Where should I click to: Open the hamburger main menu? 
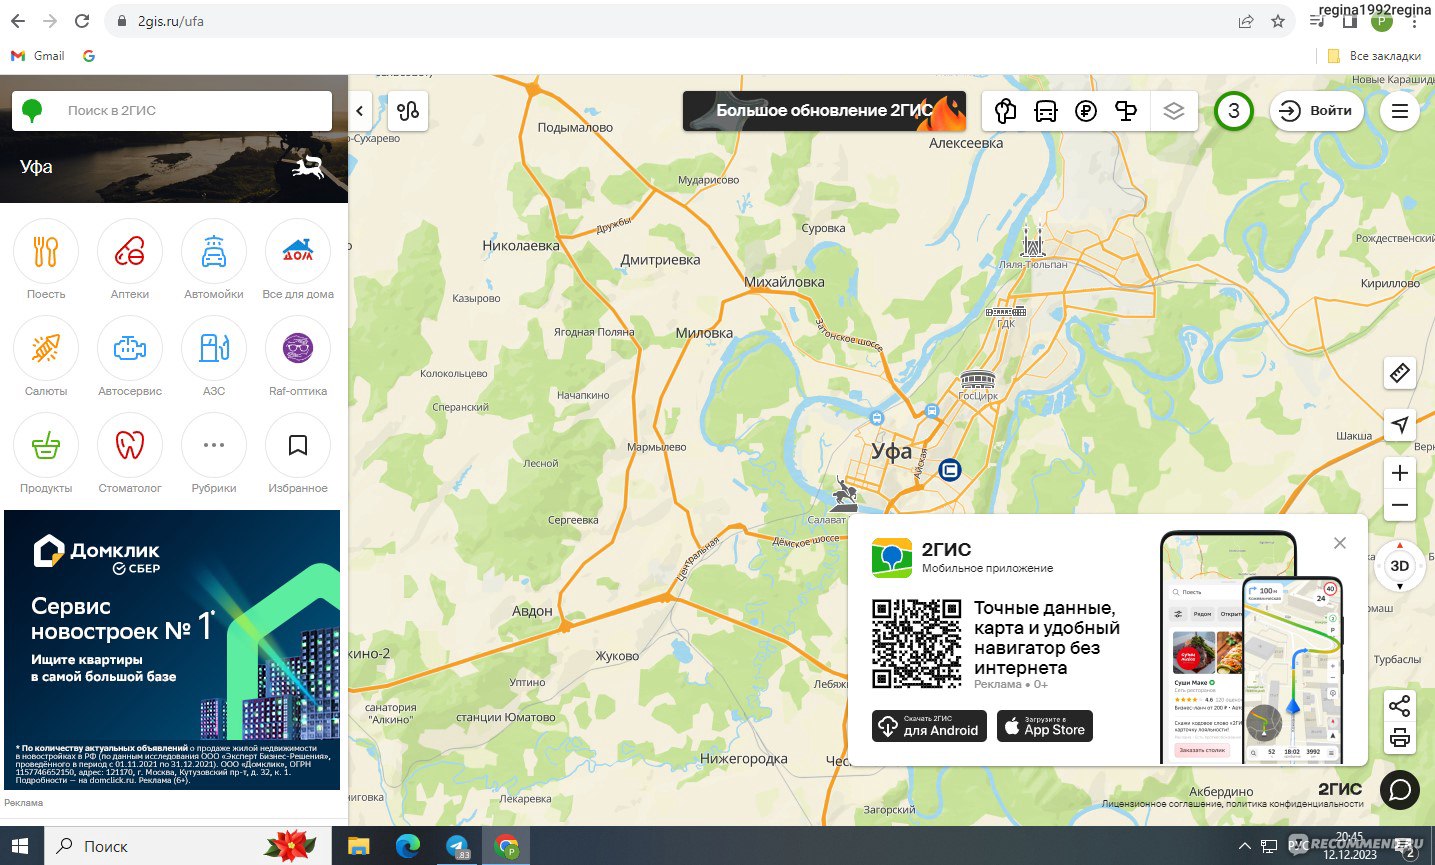pyautogui.click(x=1400, y=111)
